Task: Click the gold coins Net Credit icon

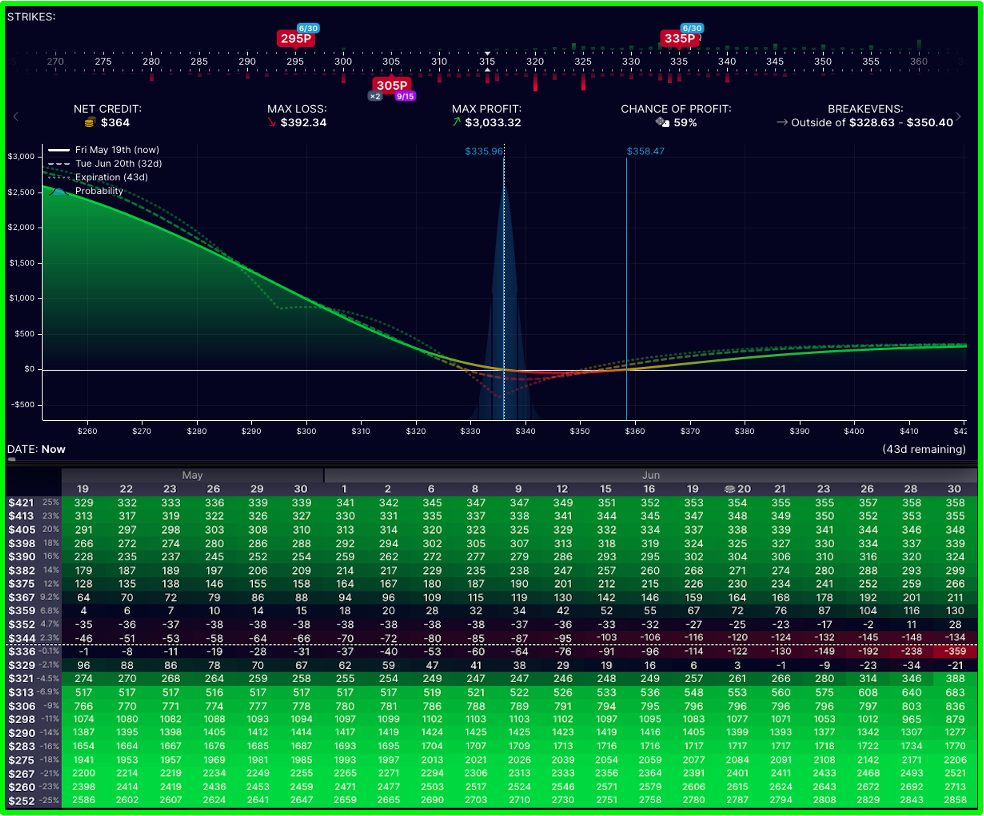Action: click(90, 122)
